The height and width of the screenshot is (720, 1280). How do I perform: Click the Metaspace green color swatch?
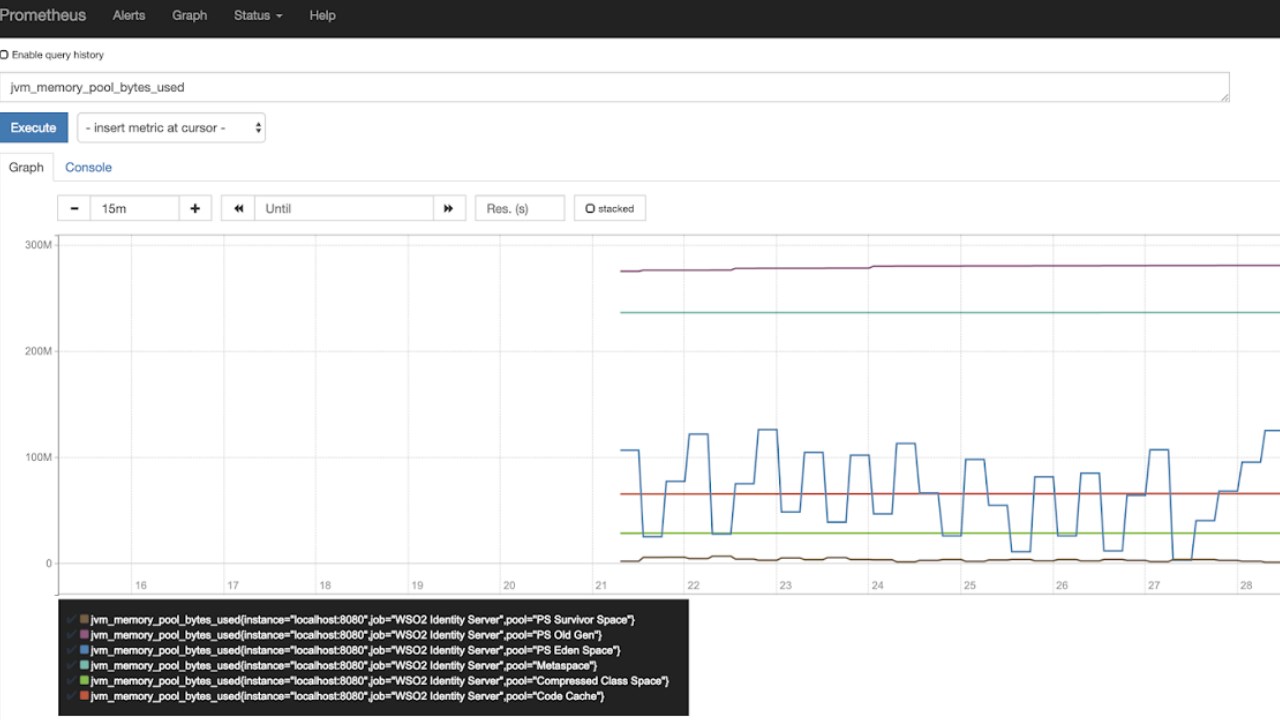click(85, 665)
